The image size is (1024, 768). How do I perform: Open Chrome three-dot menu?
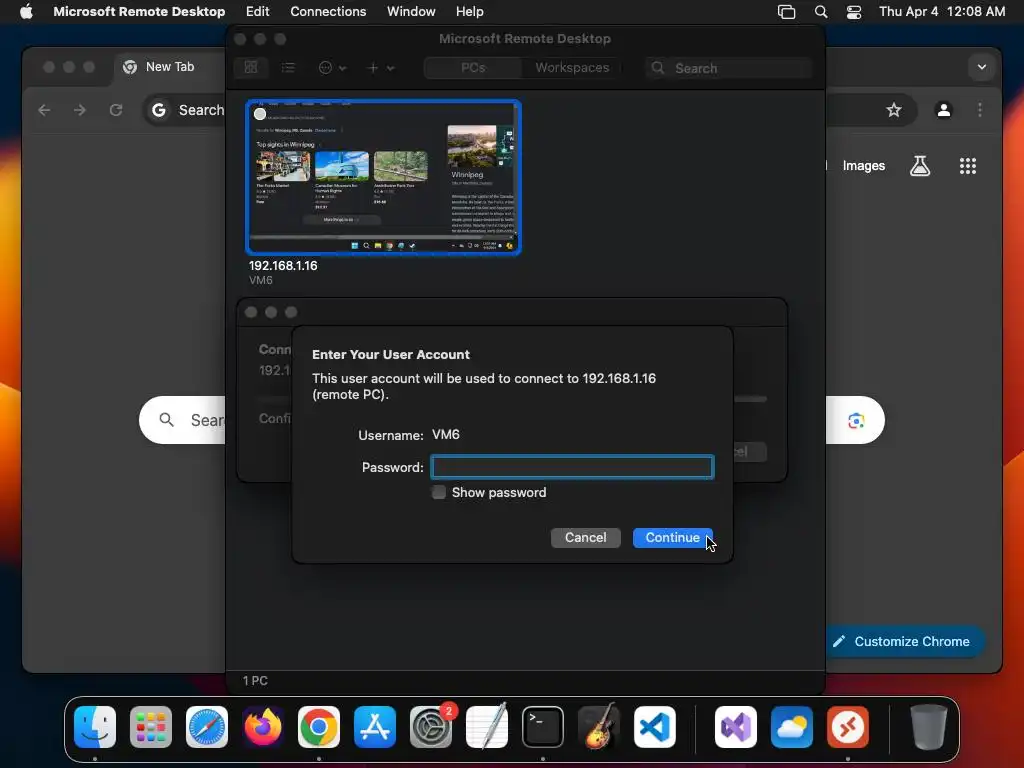point(980,110)
